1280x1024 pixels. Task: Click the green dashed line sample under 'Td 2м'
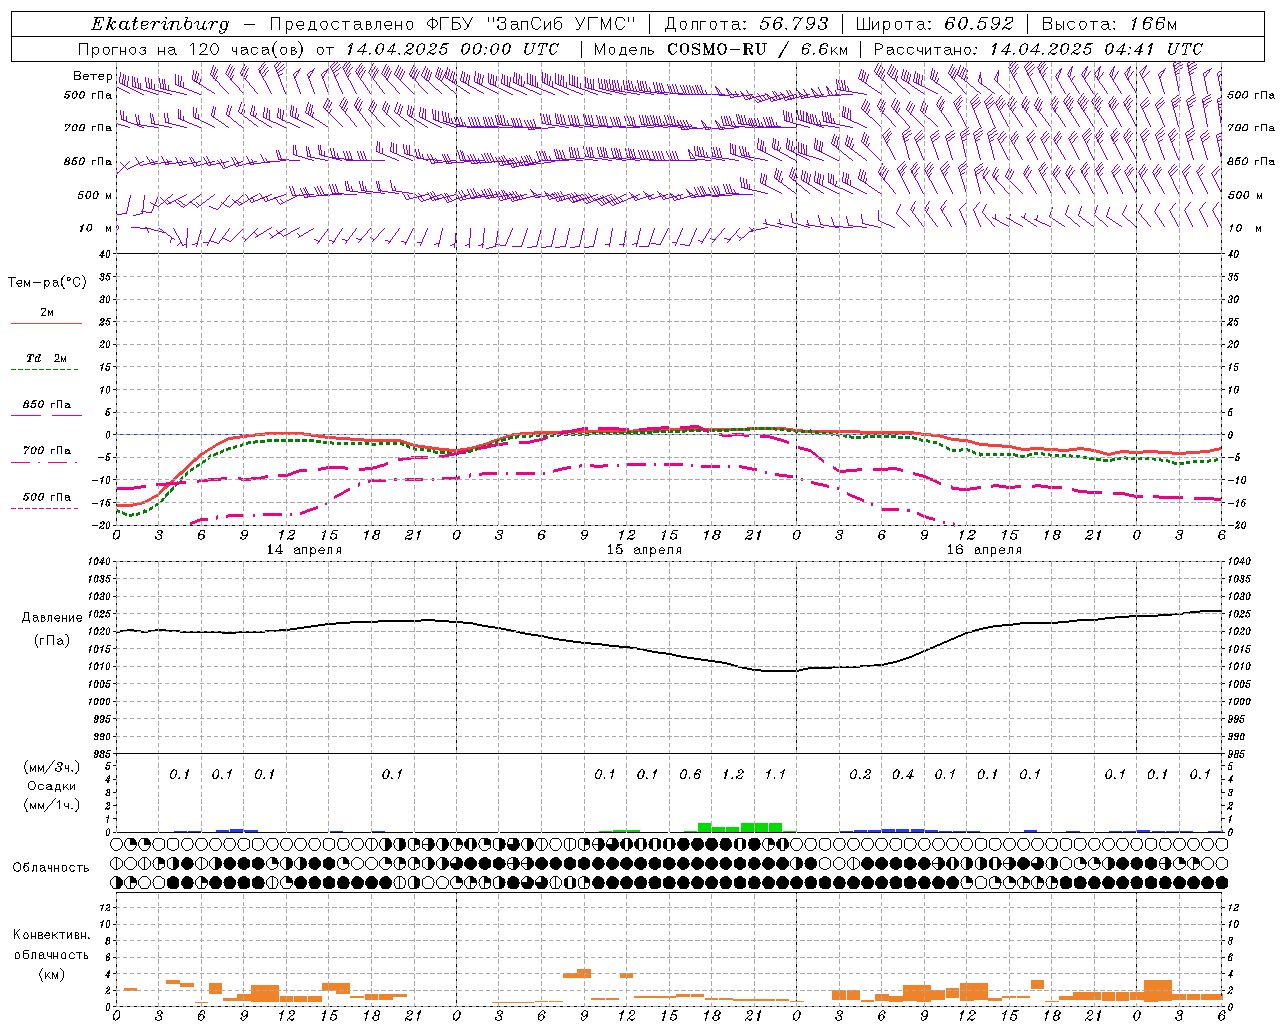(x=44, y=369)
